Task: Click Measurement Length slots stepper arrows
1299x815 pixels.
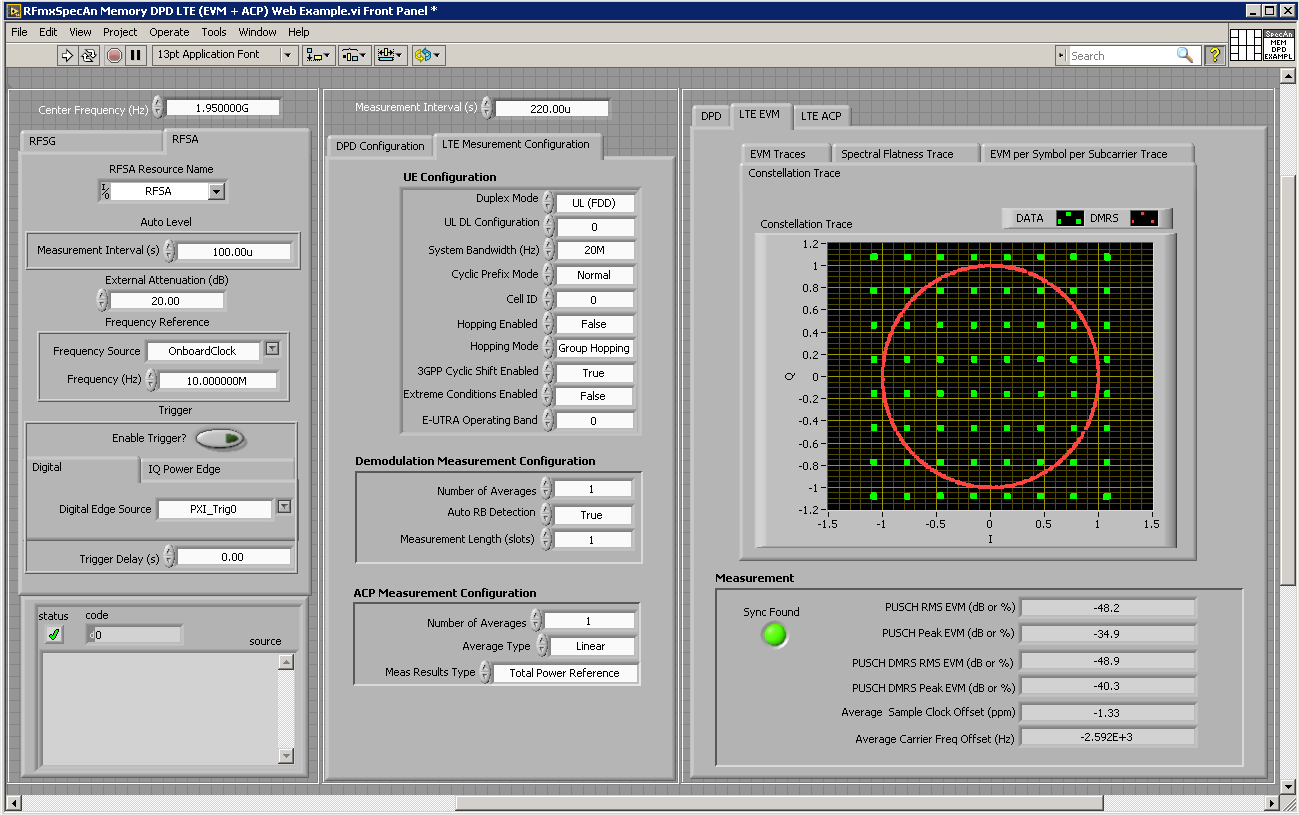Action: click(546, 538)
